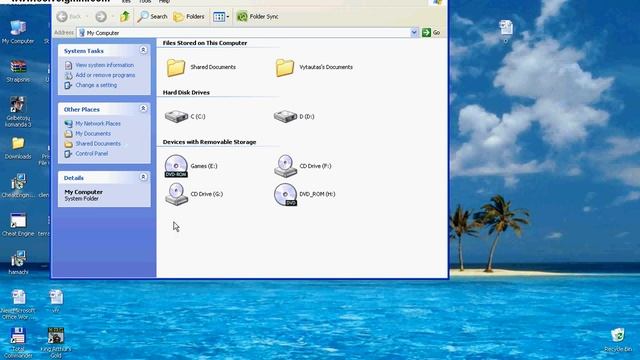Screen dimensions: 640x360
Task: Open the Search pane
Action: 152,16
